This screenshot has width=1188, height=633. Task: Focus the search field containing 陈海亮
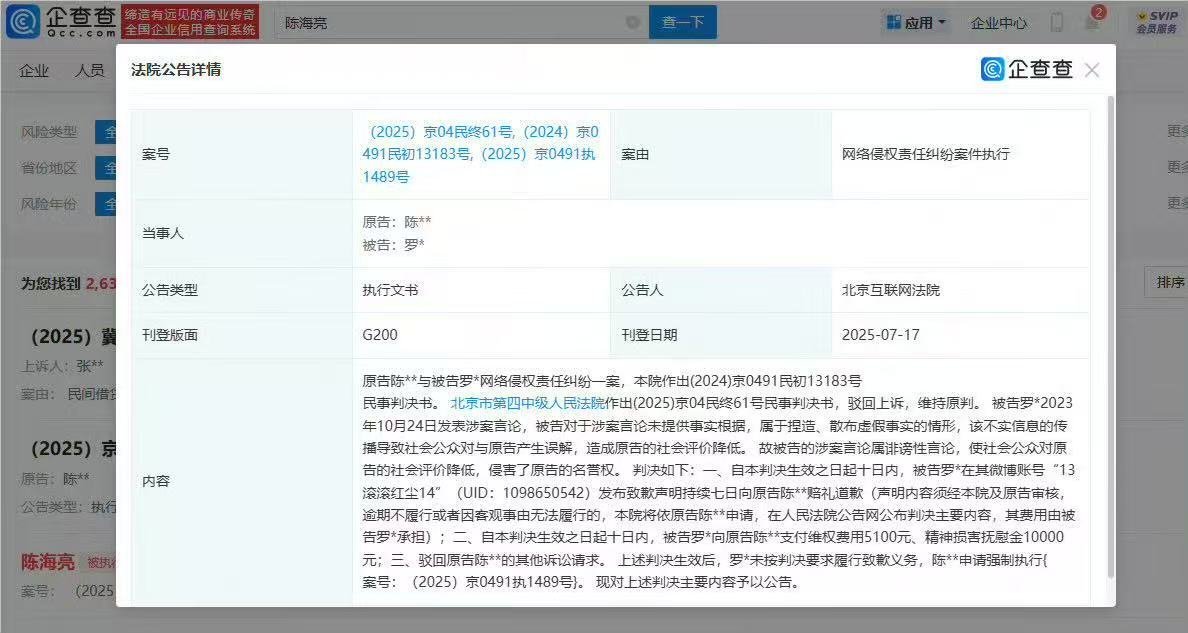(461, 23)
